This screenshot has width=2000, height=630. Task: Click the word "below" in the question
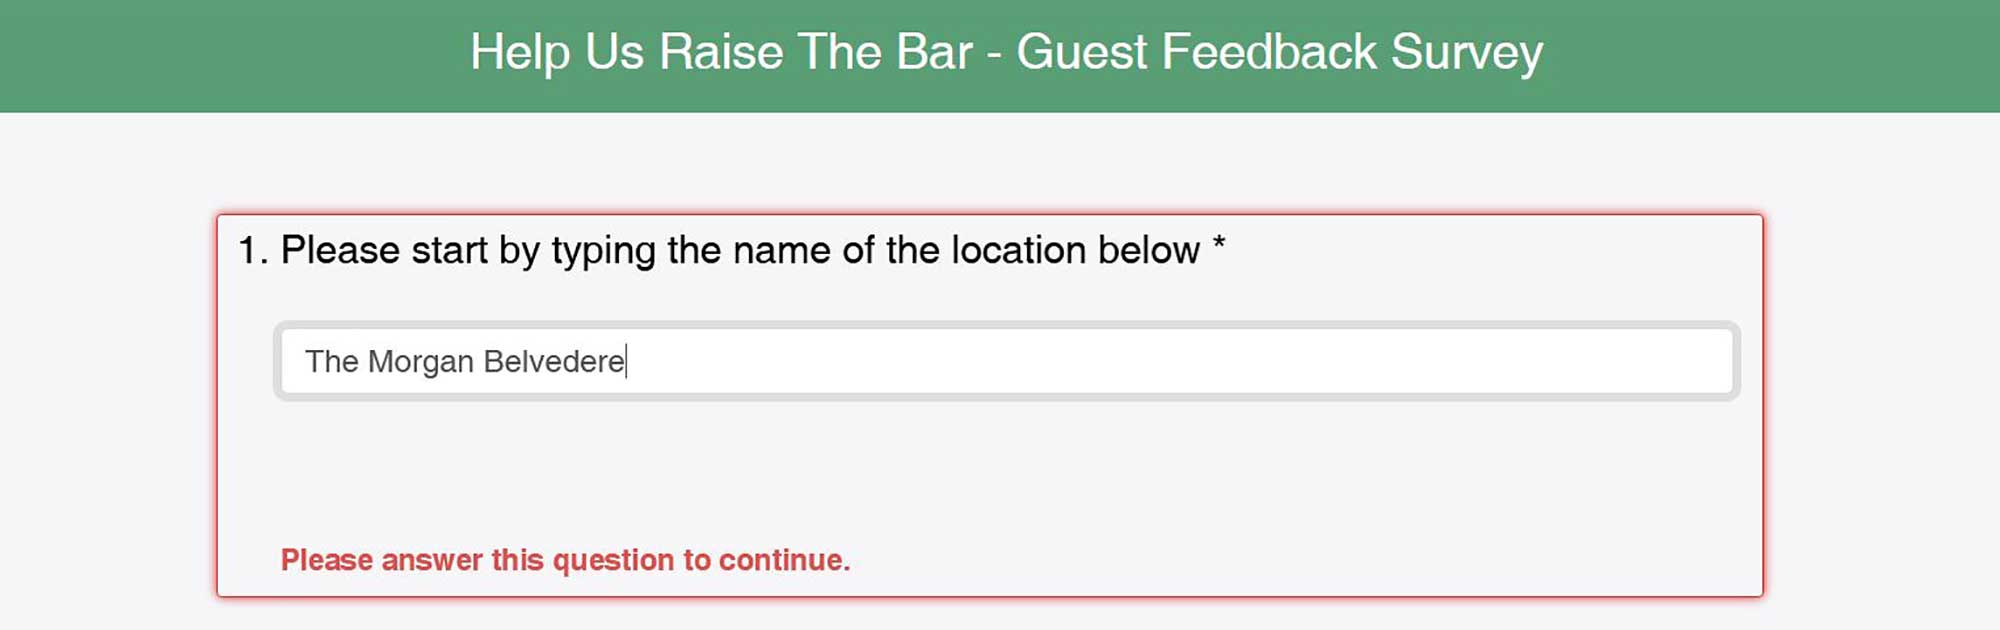point(1148,250)
